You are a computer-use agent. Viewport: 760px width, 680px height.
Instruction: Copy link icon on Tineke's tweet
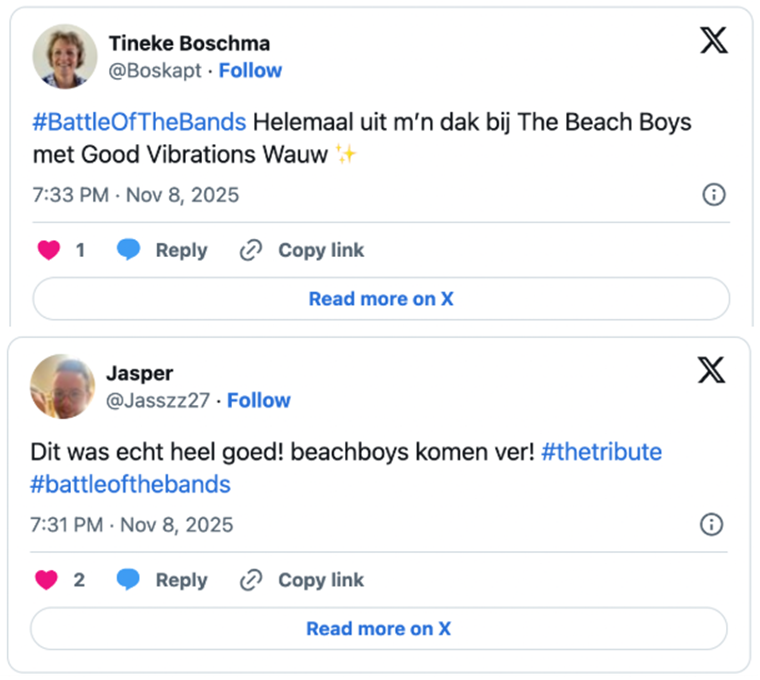coord(250,250)
